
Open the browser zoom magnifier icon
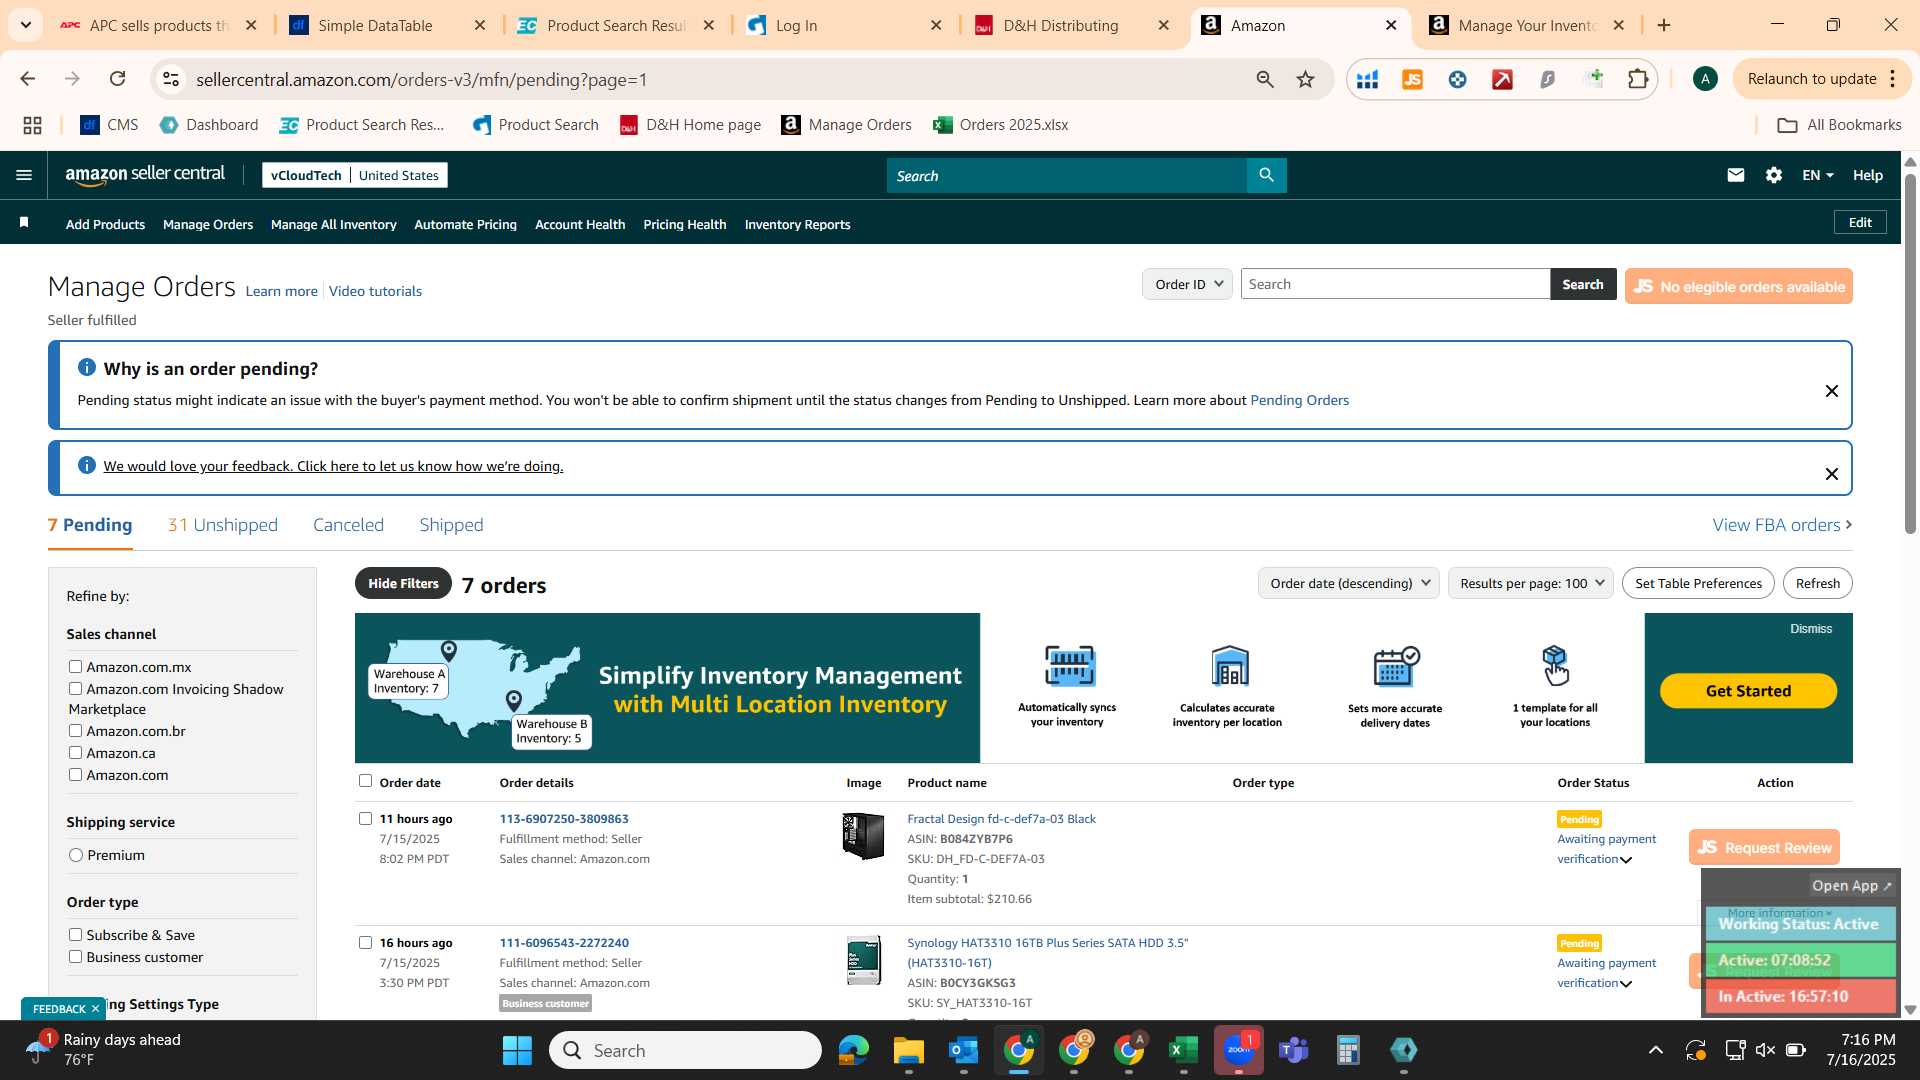pyautogui.click(x=1265, y=79)
